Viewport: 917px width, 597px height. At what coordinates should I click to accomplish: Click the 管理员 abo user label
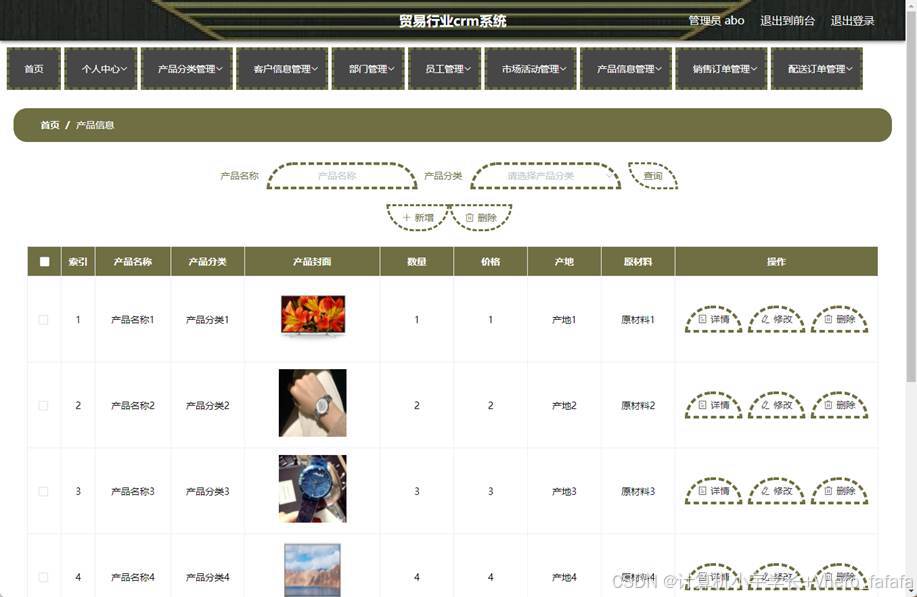coord(716,21)
